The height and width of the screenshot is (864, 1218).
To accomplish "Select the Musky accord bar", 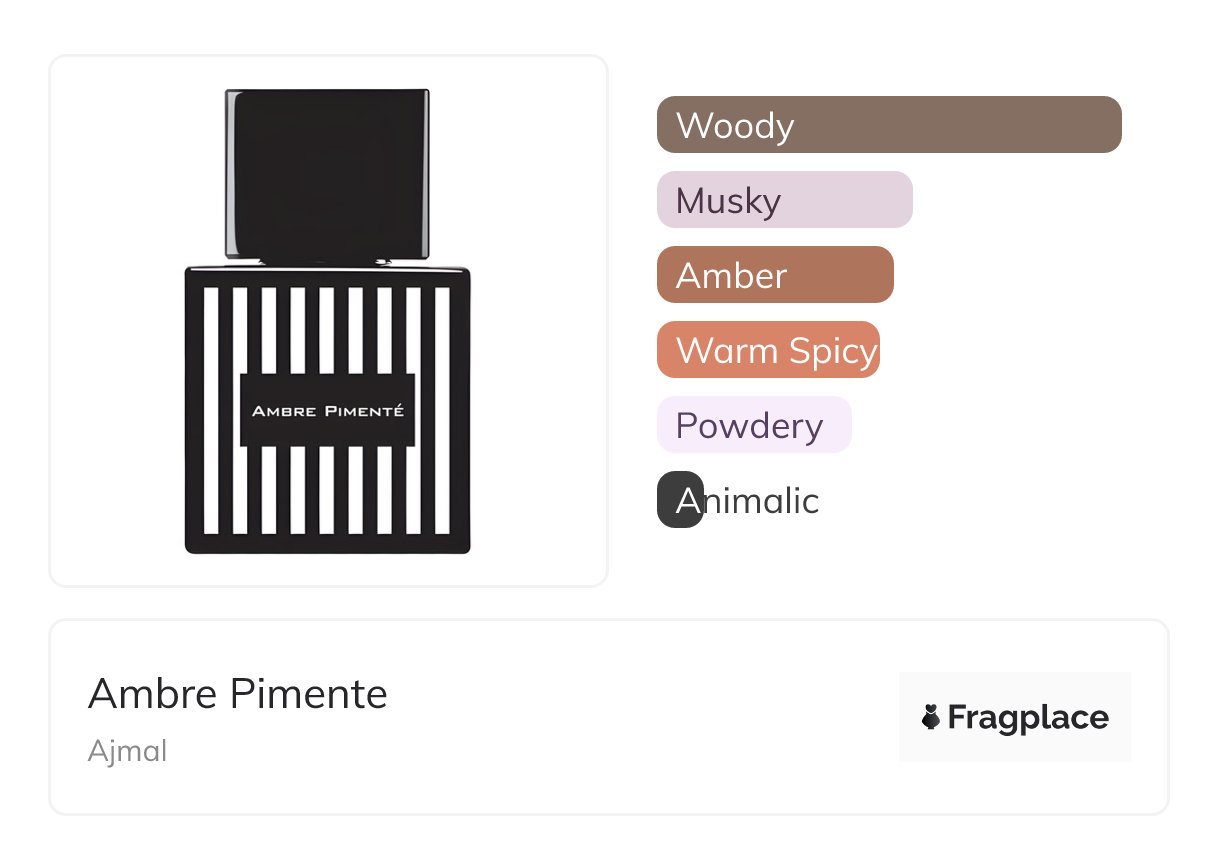I will [784, 200].
